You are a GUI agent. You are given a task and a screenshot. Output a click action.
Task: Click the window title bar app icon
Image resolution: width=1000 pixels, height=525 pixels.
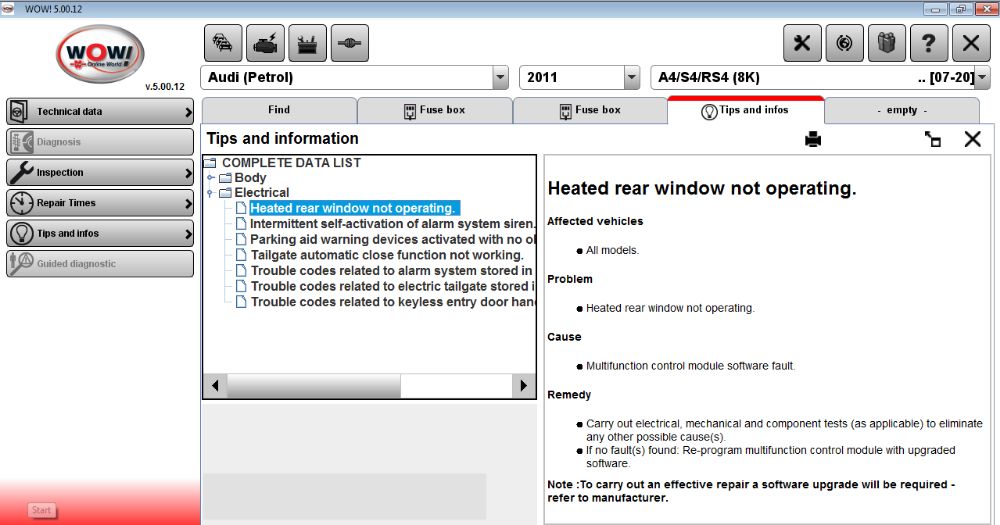8,9
